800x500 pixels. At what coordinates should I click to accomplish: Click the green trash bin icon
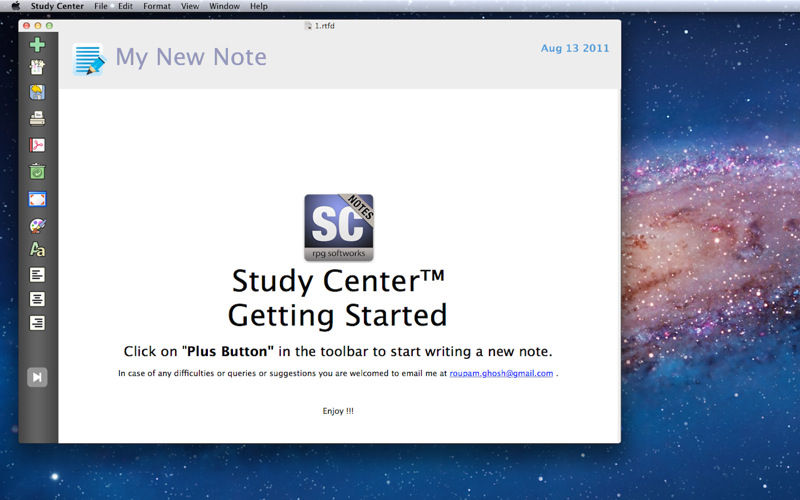[37, 171]
